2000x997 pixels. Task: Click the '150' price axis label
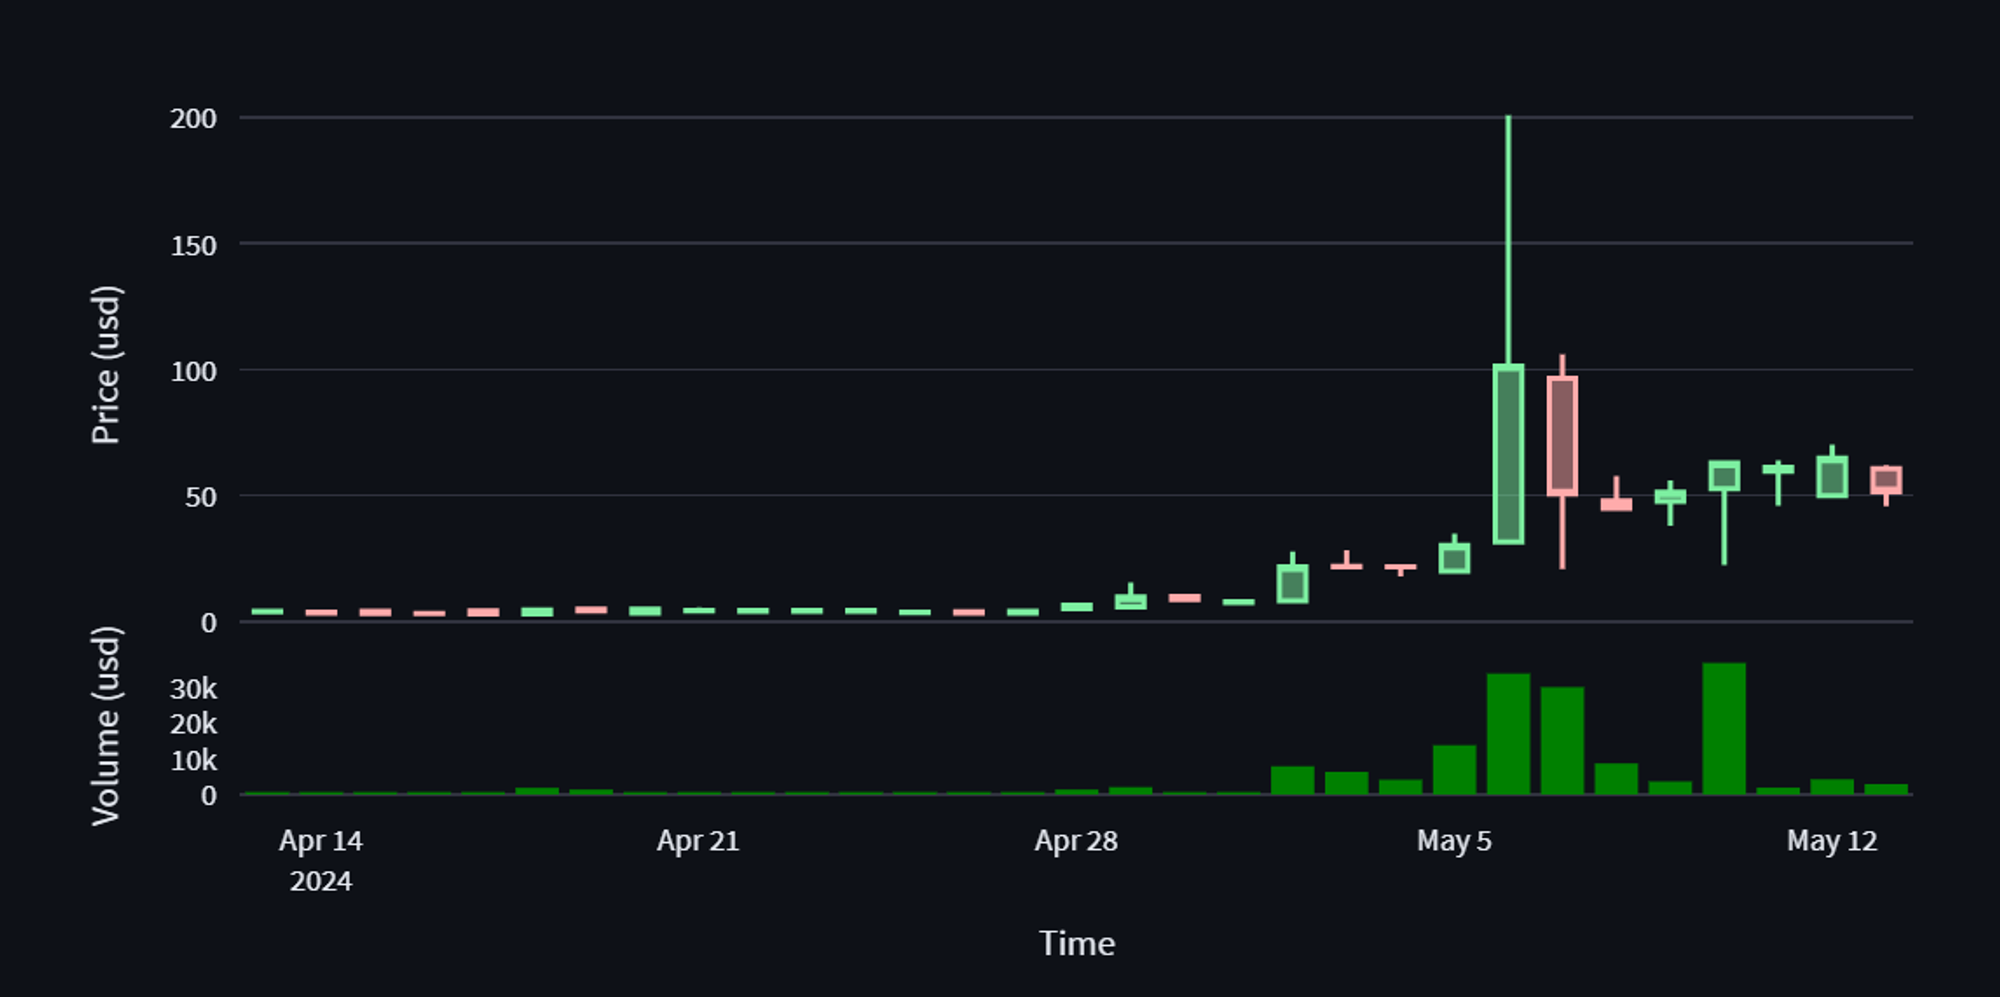pos(193,246)
